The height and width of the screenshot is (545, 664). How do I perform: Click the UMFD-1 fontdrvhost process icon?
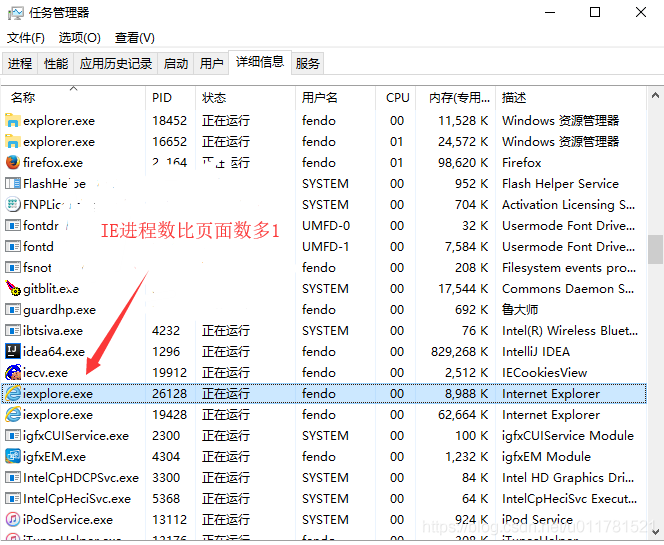click(13, 246)
